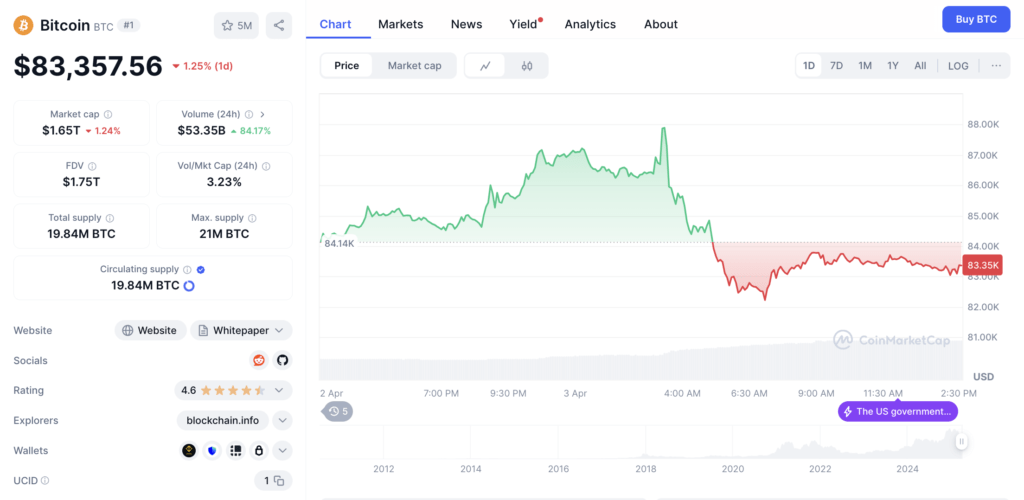Click the circulating supply progress ring
Image resolution: width=1024 pixels, height=500 pixels.
tap(189, 286)
